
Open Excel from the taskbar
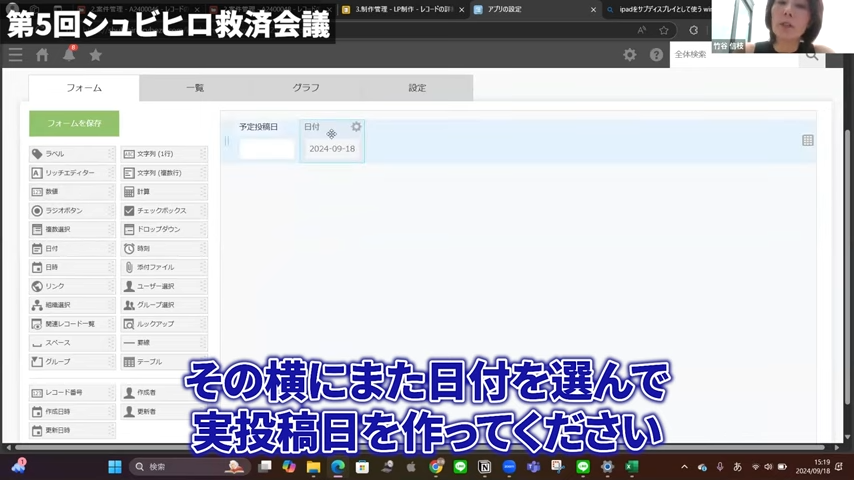[632, 467]
